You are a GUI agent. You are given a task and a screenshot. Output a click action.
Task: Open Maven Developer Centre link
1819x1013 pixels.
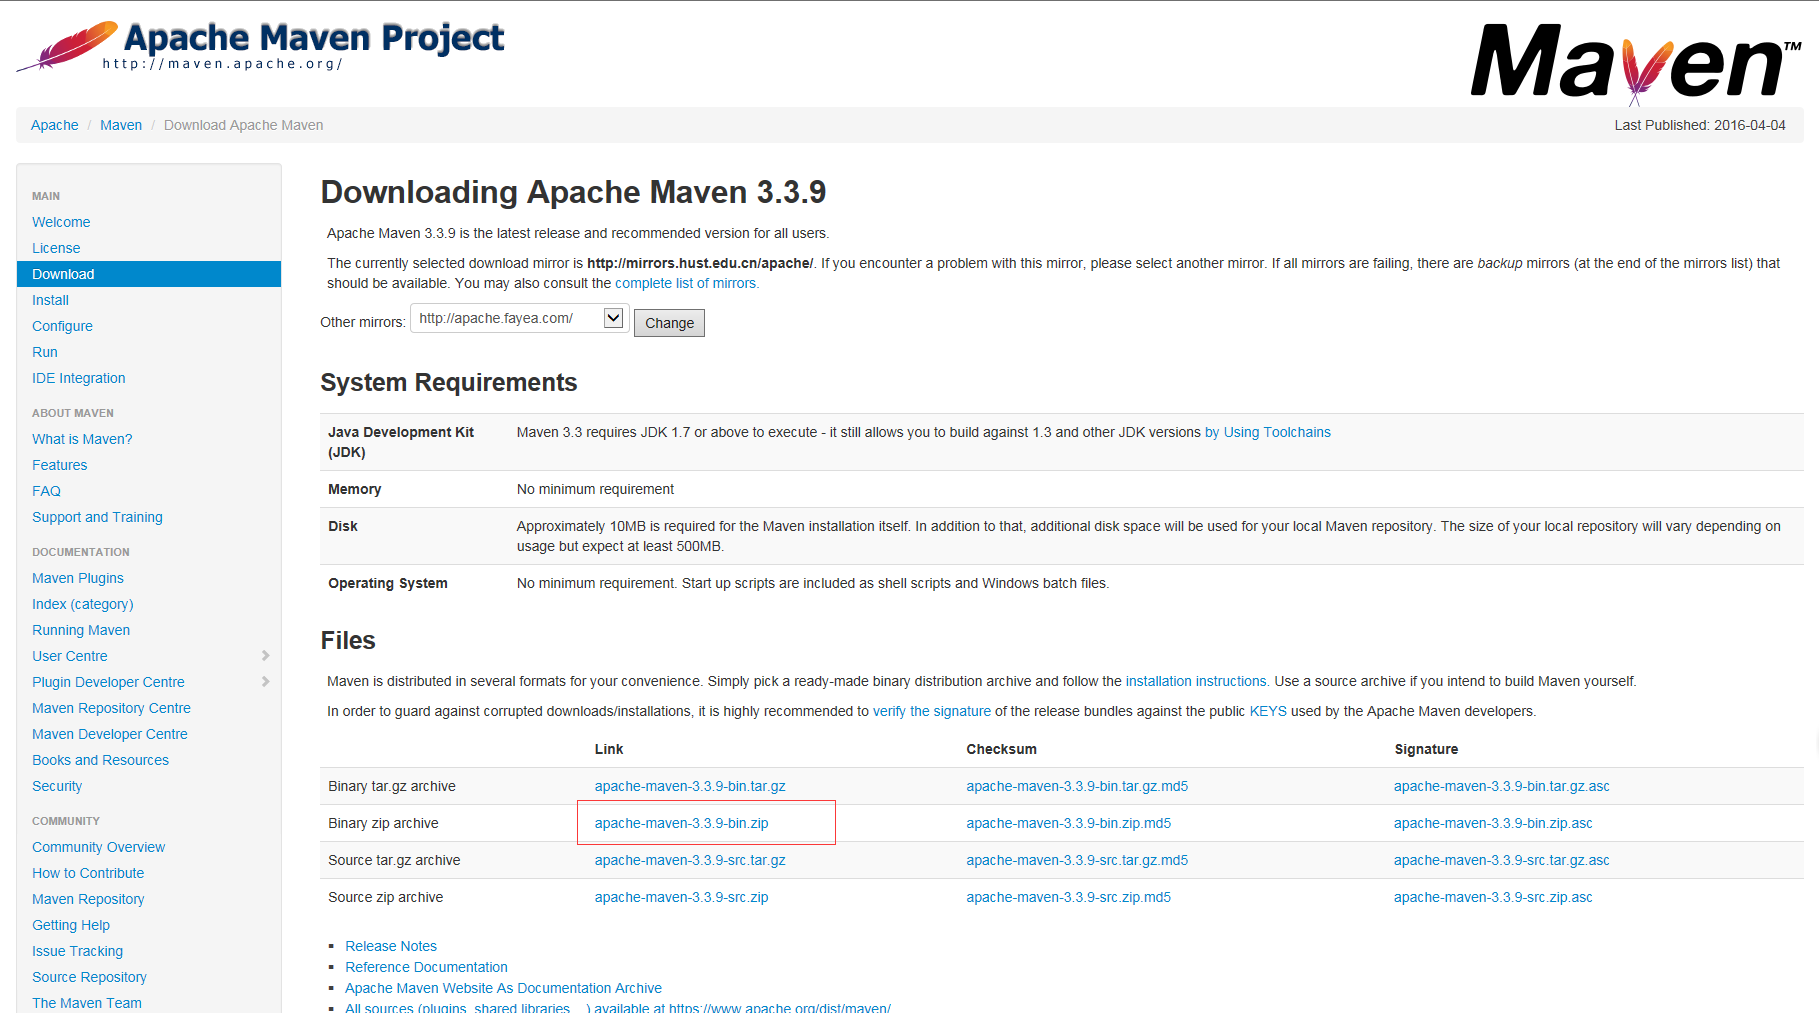pos(110,734)
